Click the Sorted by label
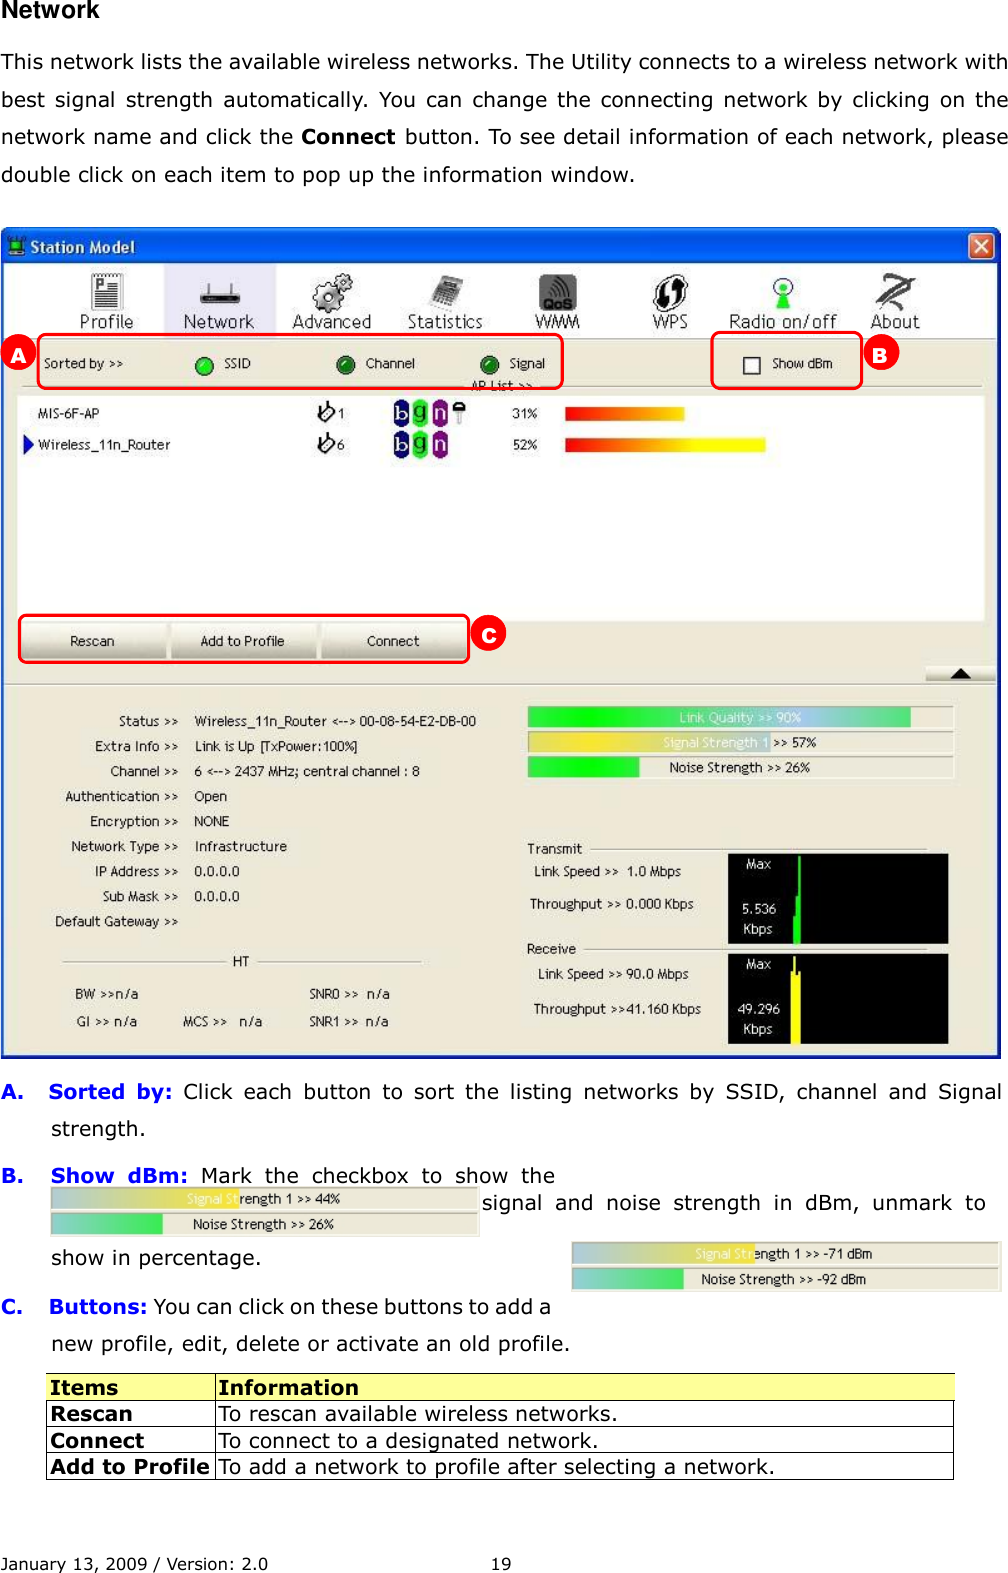 click(x=83, y=364)
